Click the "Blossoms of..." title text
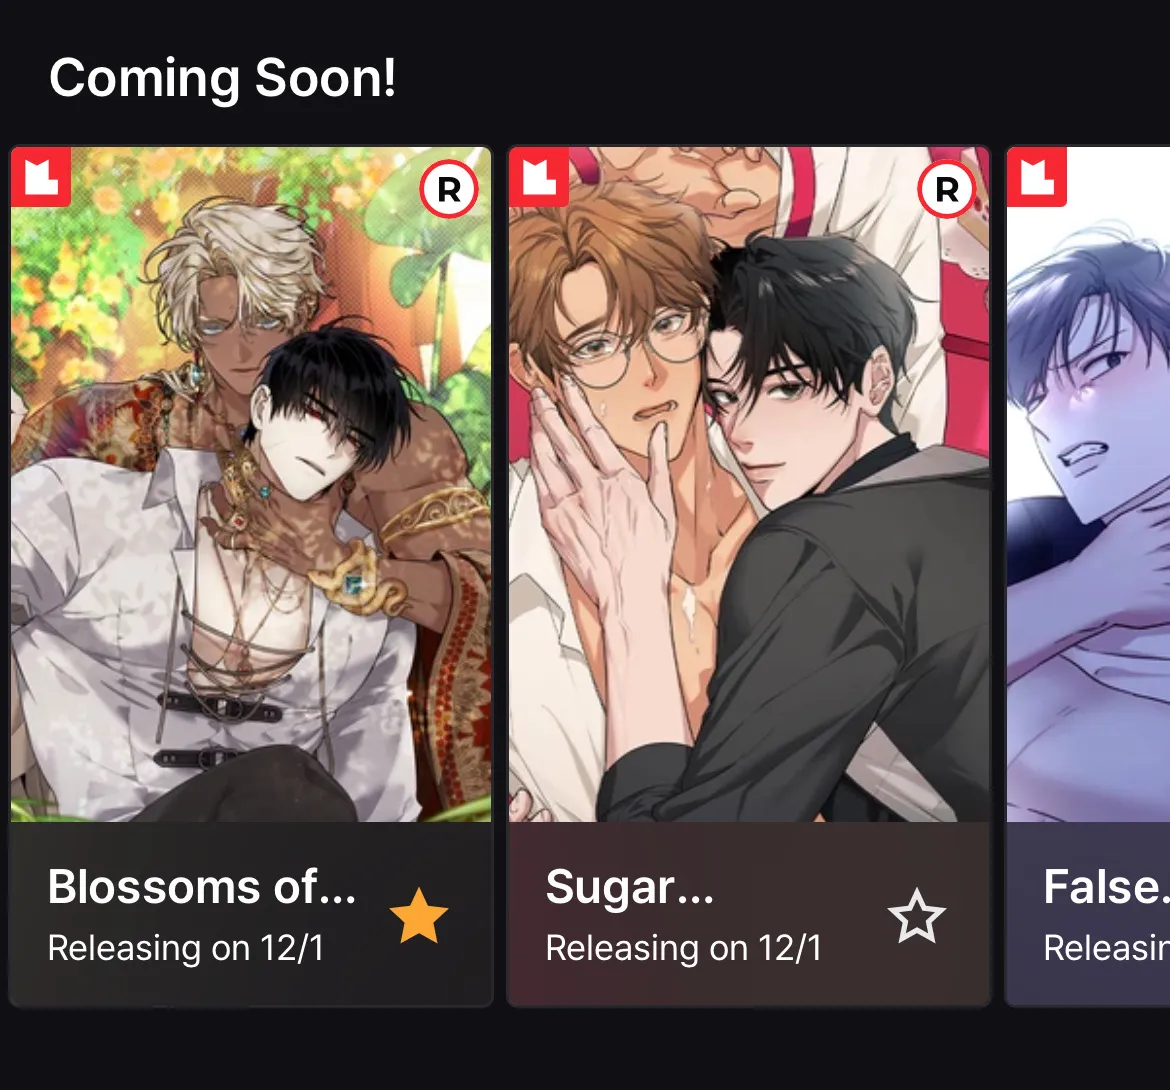 point(201,887)
